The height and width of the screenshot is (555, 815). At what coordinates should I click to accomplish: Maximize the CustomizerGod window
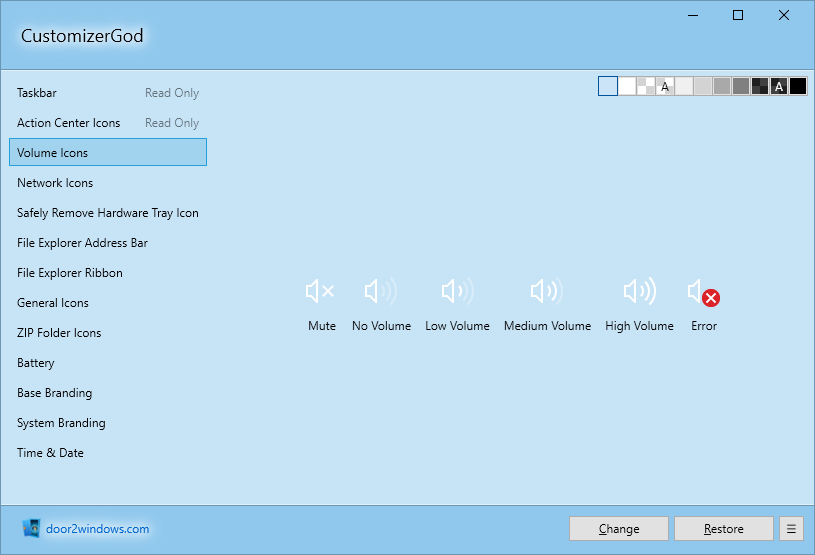click(738, 16)
